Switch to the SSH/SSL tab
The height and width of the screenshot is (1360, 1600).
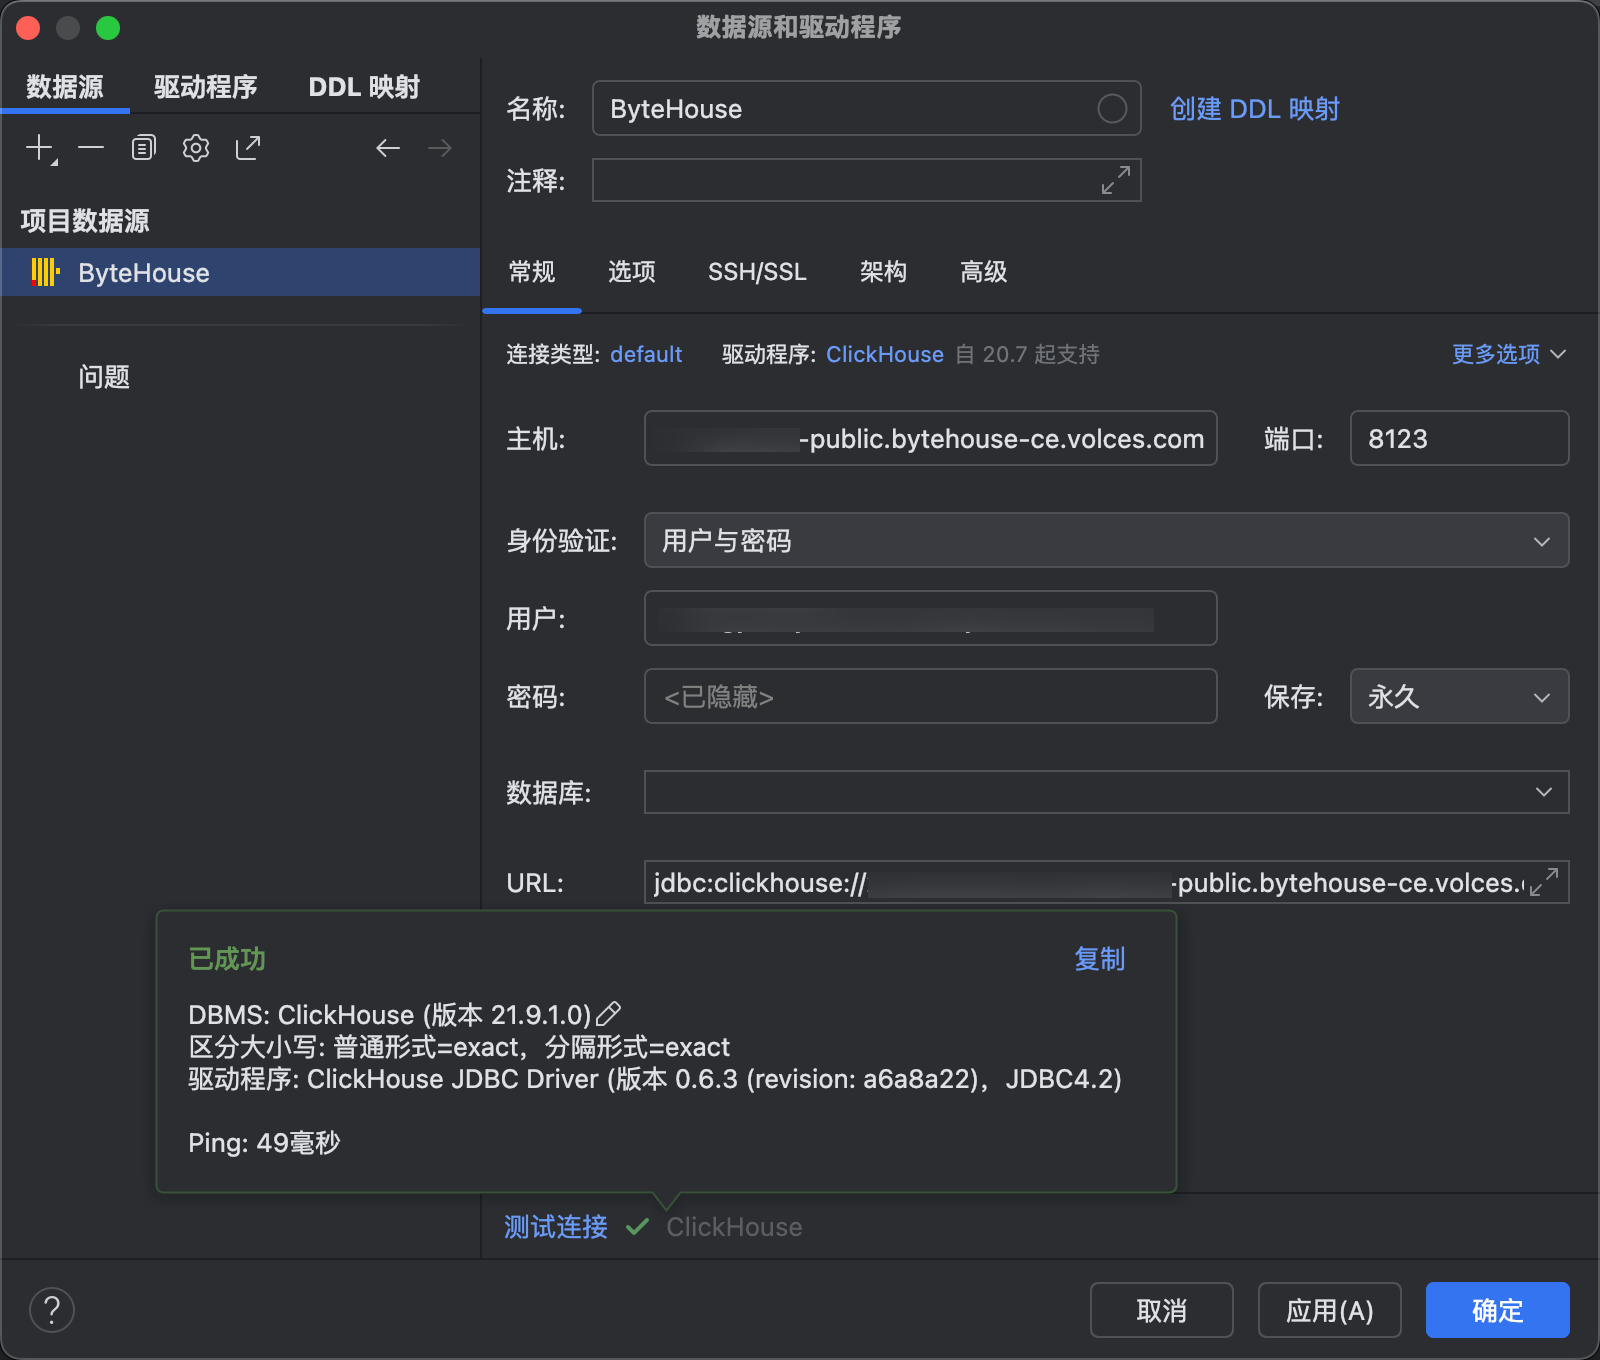point(757,272)
